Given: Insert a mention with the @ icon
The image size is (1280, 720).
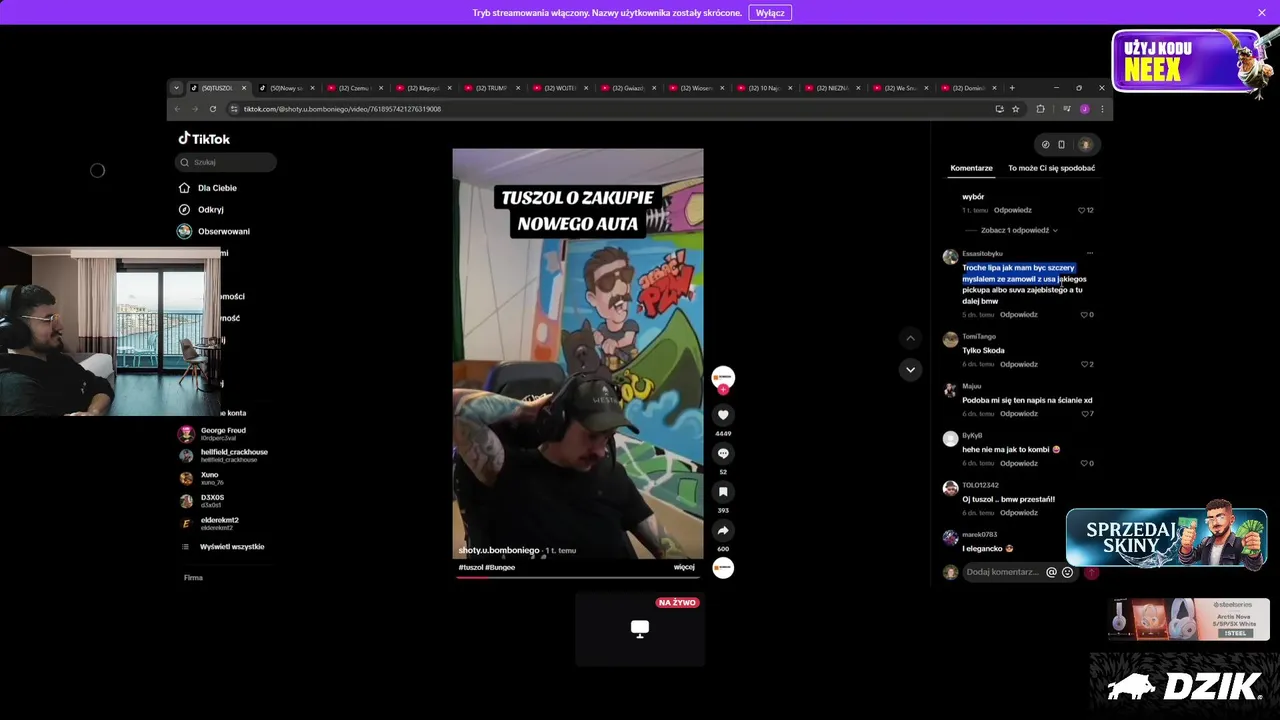Looking at the screenshot, I should (x=1051, y=573).
